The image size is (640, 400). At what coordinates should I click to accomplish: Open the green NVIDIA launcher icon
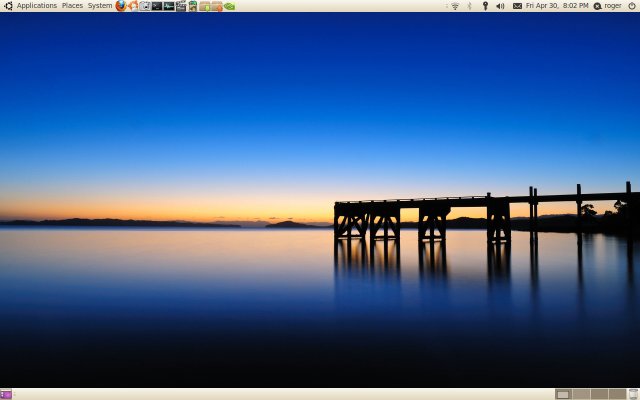pyautogui.click(x=229, y=6)
